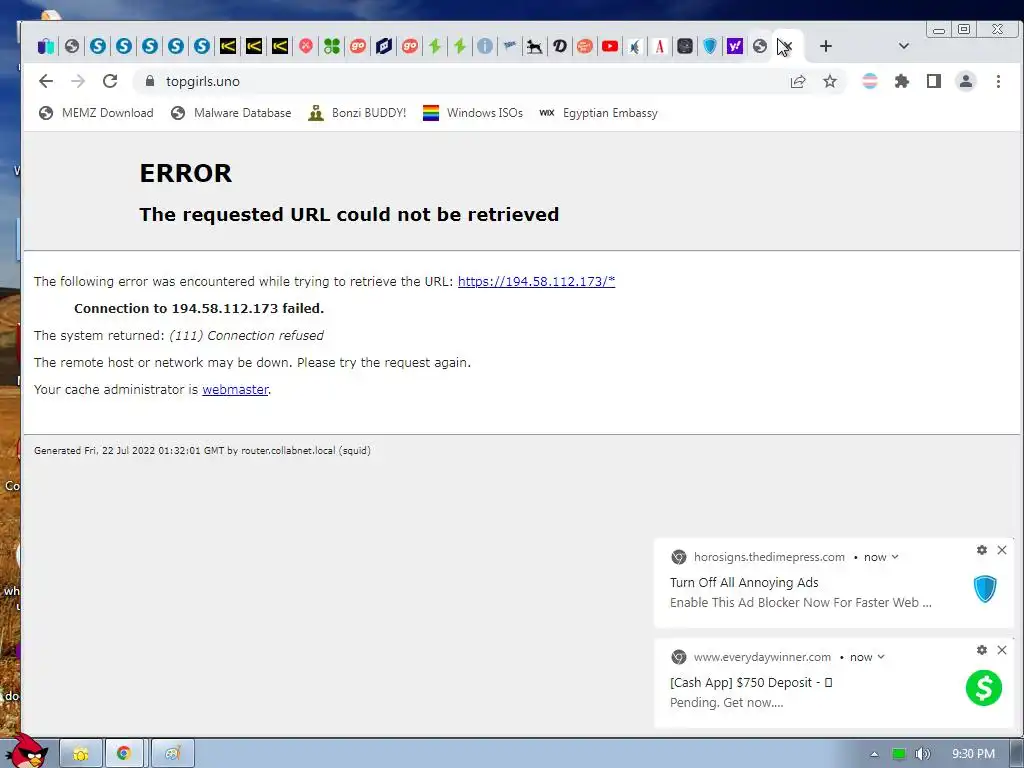Go back to the previous page
This screenshot has height=768, width=1024.
tap(46, 81)
